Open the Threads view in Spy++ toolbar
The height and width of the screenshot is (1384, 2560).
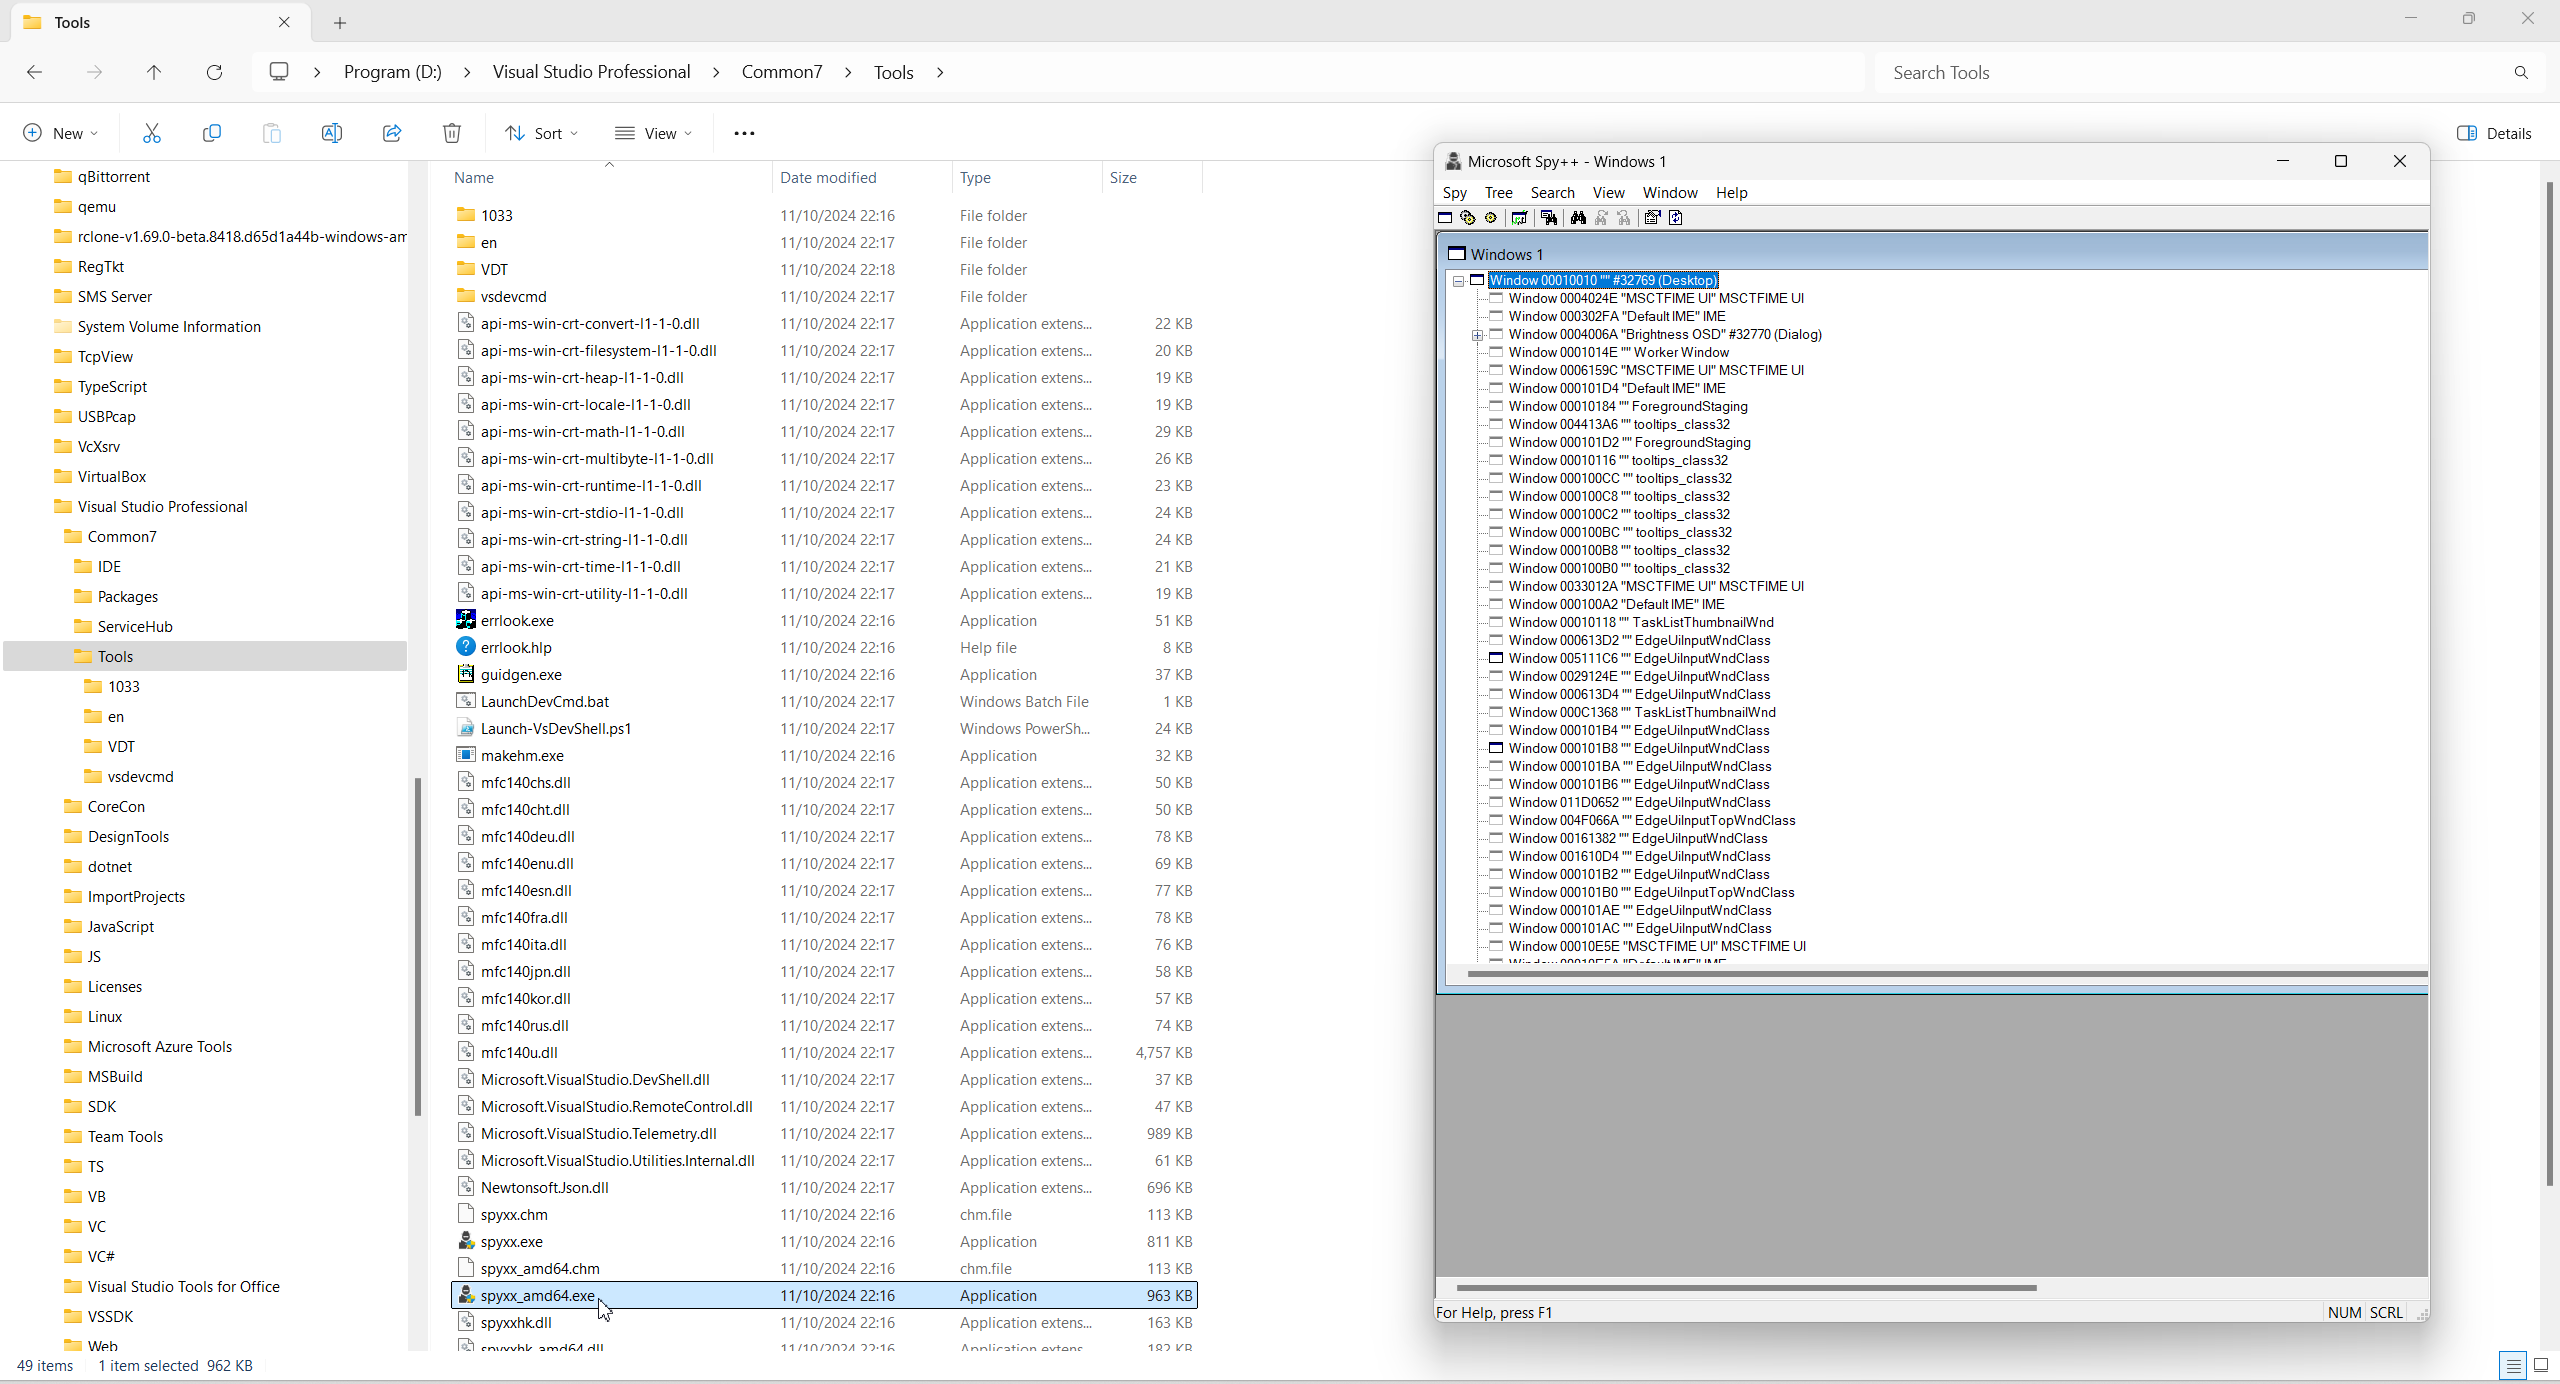pyautogui.click(x=1491, y=218)
